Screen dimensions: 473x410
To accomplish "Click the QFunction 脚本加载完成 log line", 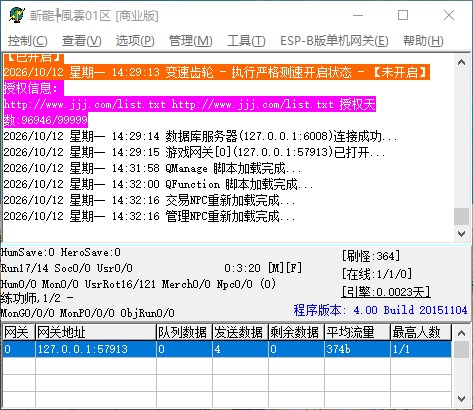I will click(x=158, y=184).
